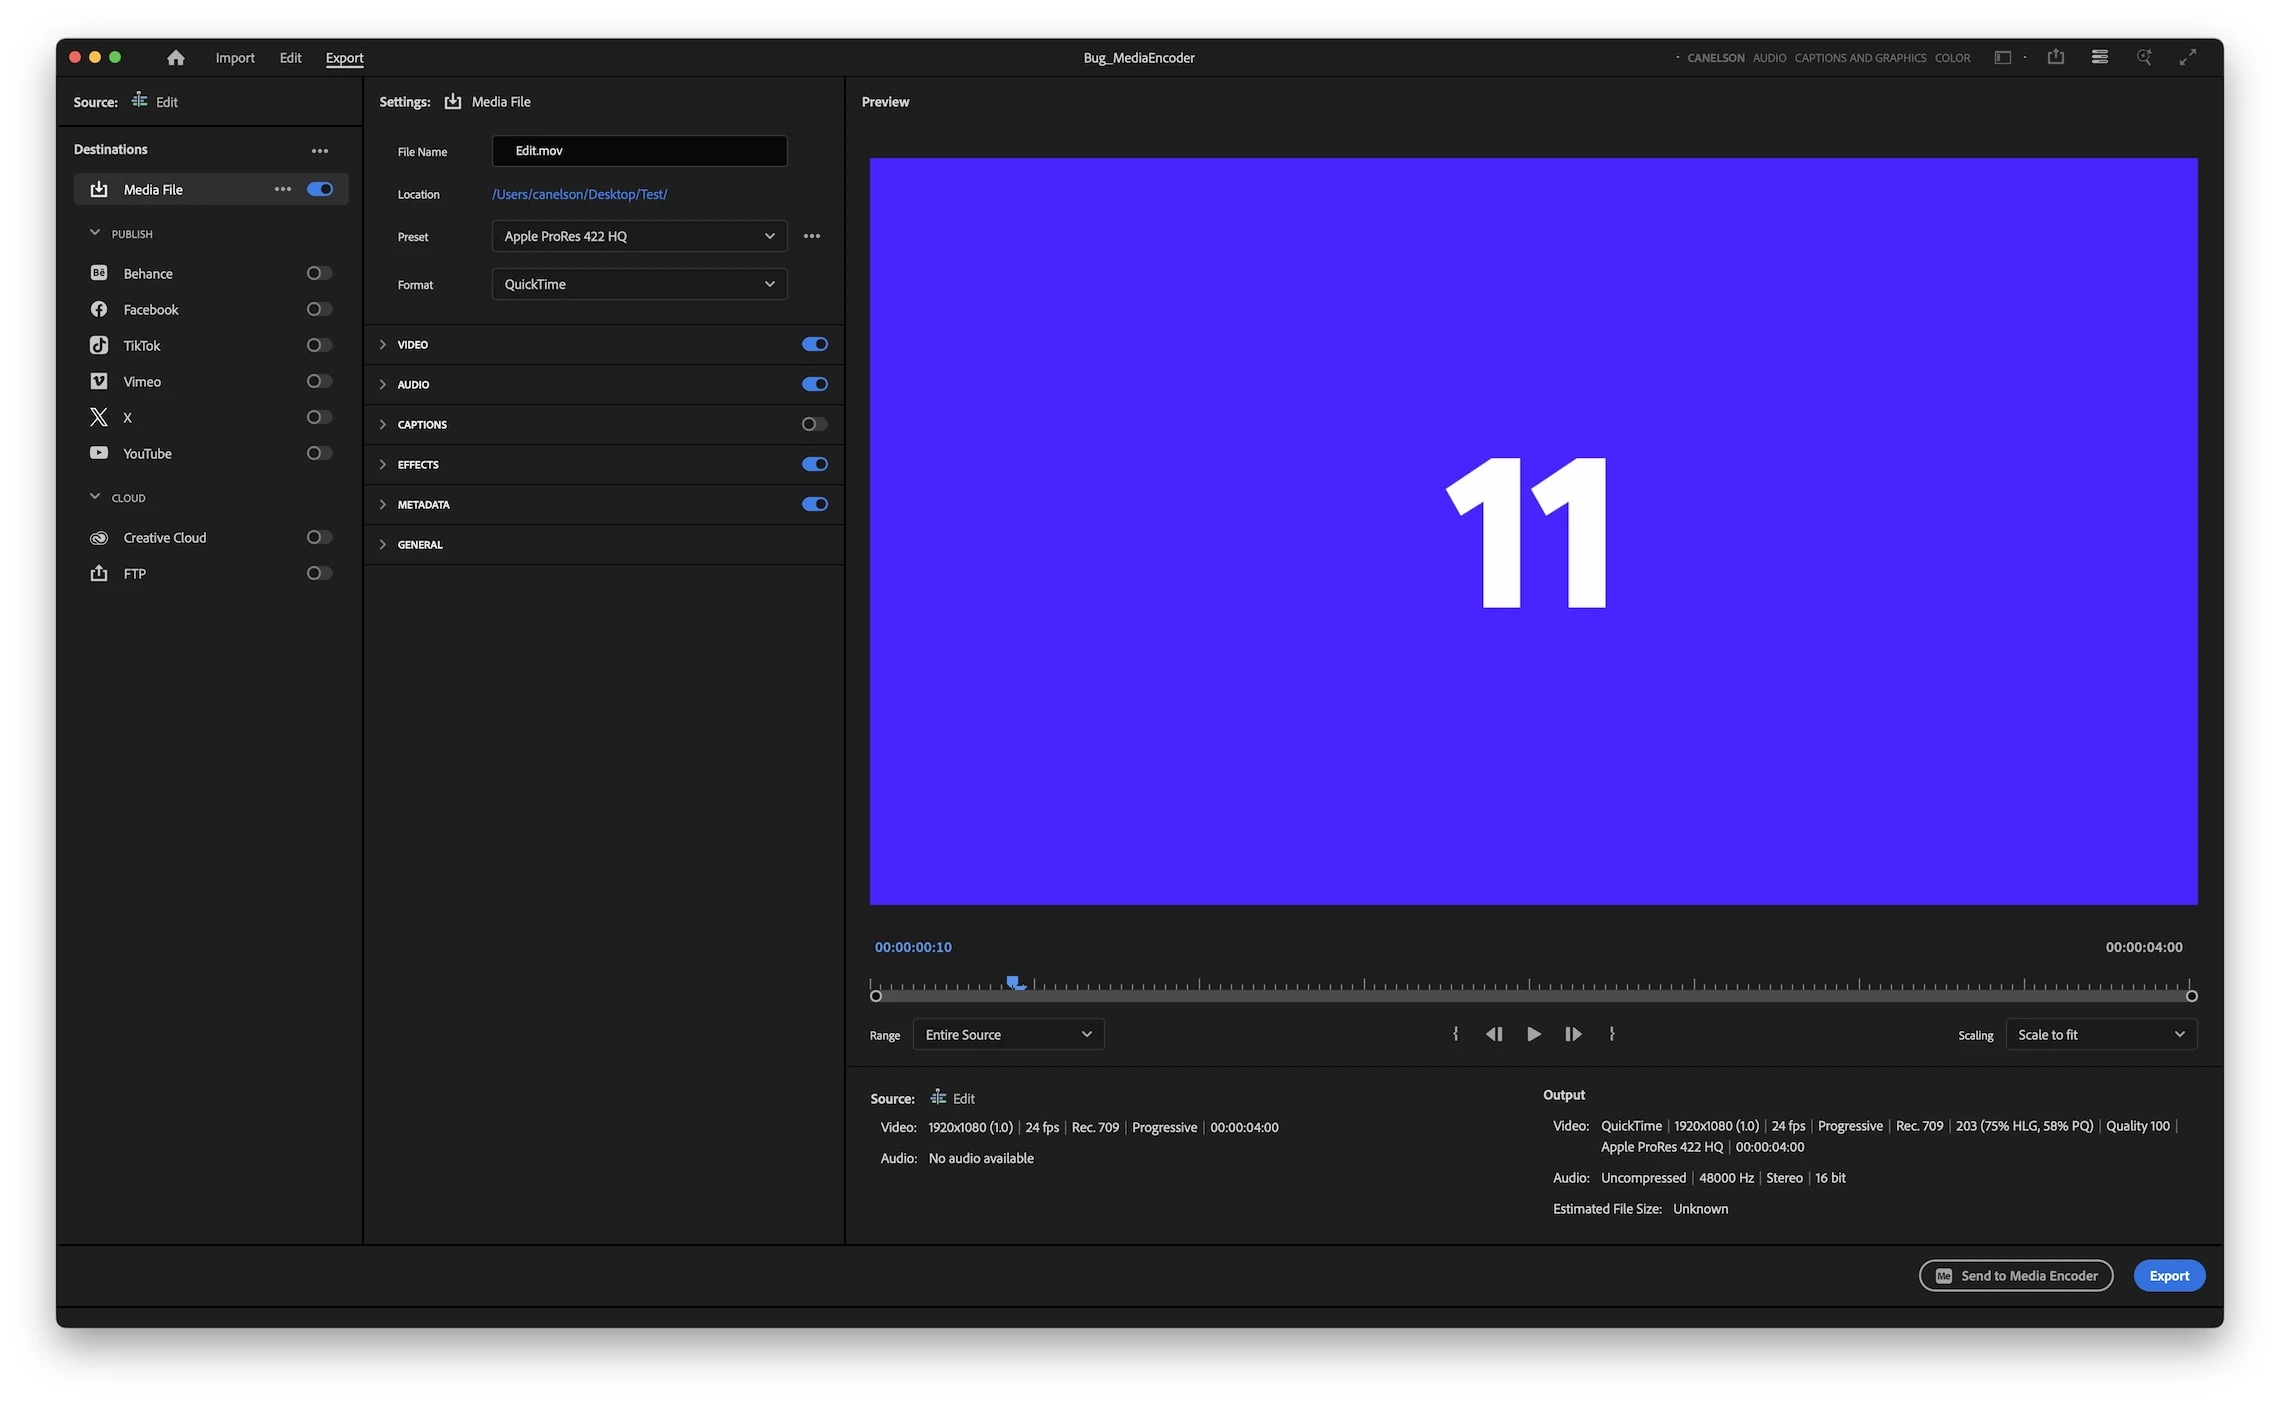Screen dimensions: 2280x1402
Task: Switch to the Edit tab
Action: point(290,58)
